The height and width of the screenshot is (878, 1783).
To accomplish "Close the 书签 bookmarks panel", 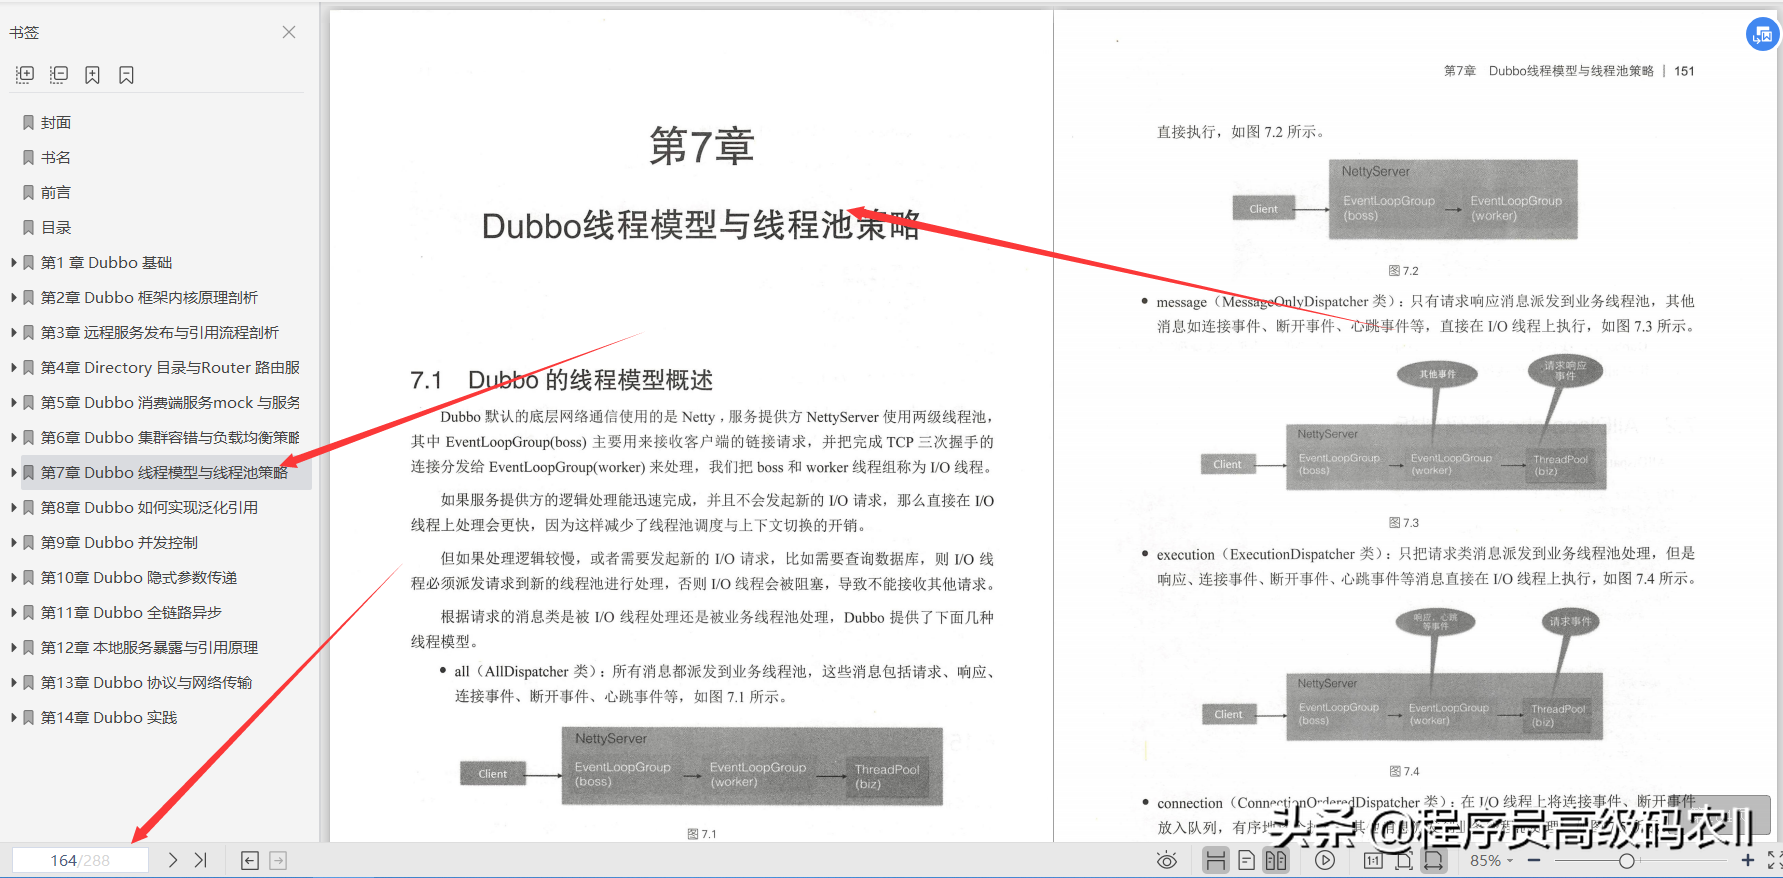I will [289, 32].
